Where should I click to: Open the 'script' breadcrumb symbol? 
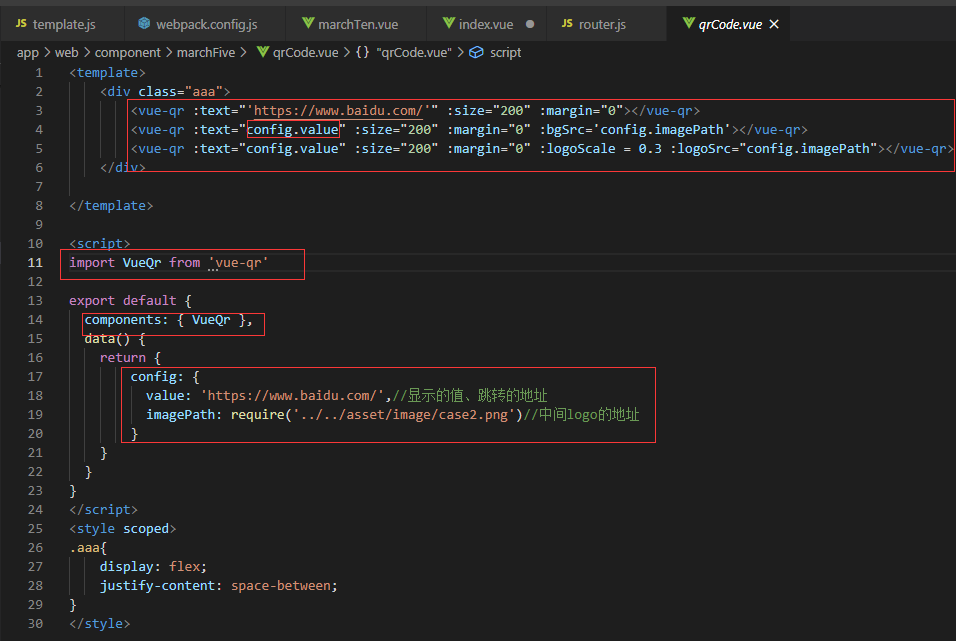(505, 53)
